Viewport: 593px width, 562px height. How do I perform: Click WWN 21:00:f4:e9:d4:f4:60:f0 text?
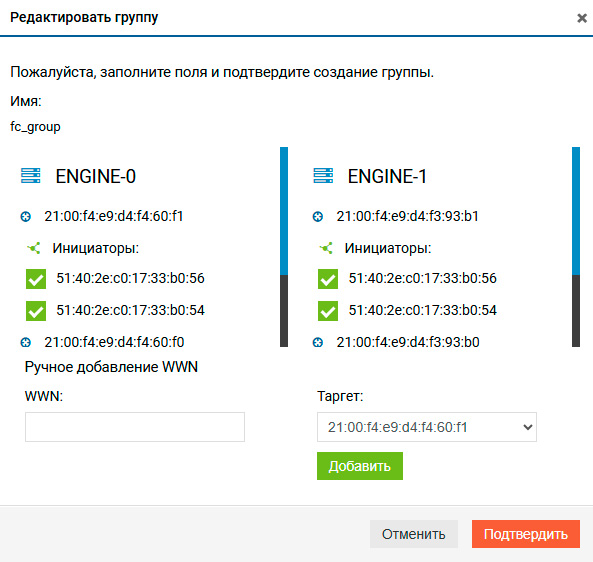pyautogui.click(x=114, y=342)
